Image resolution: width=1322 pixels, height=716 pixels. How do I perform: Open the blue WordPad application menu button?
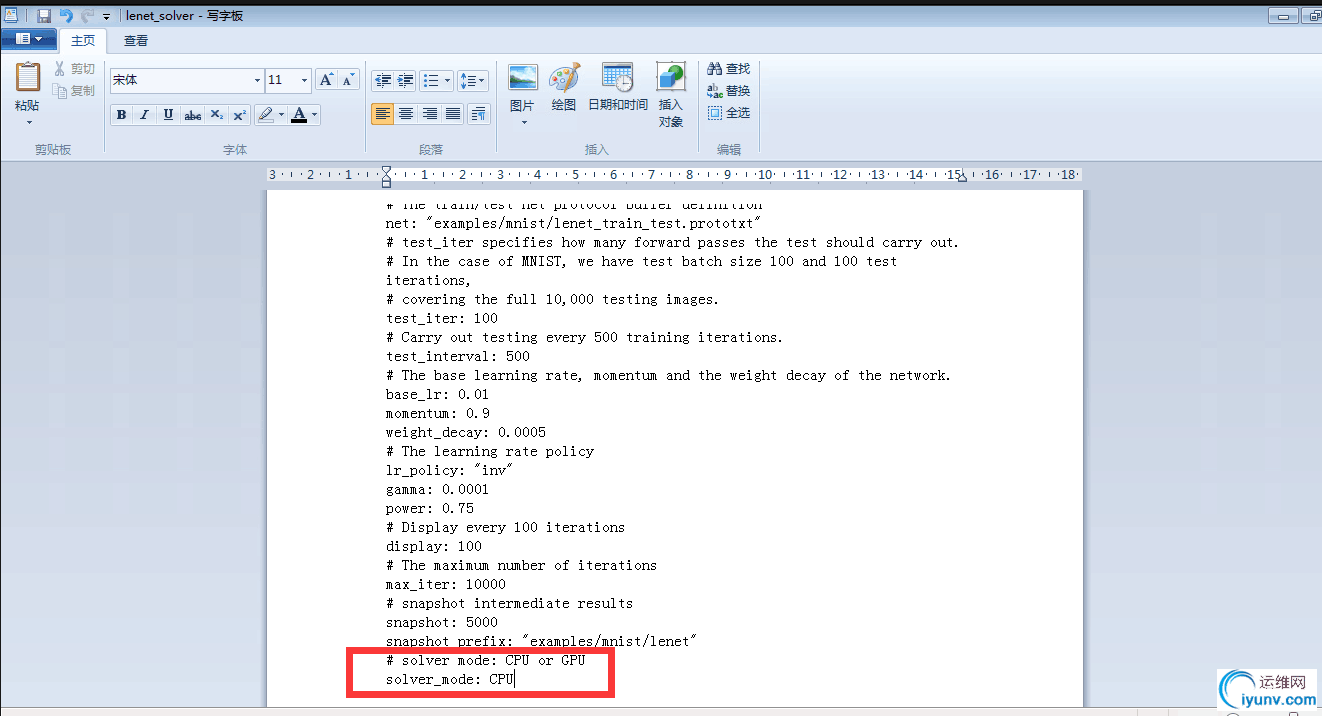pos(28,39)
